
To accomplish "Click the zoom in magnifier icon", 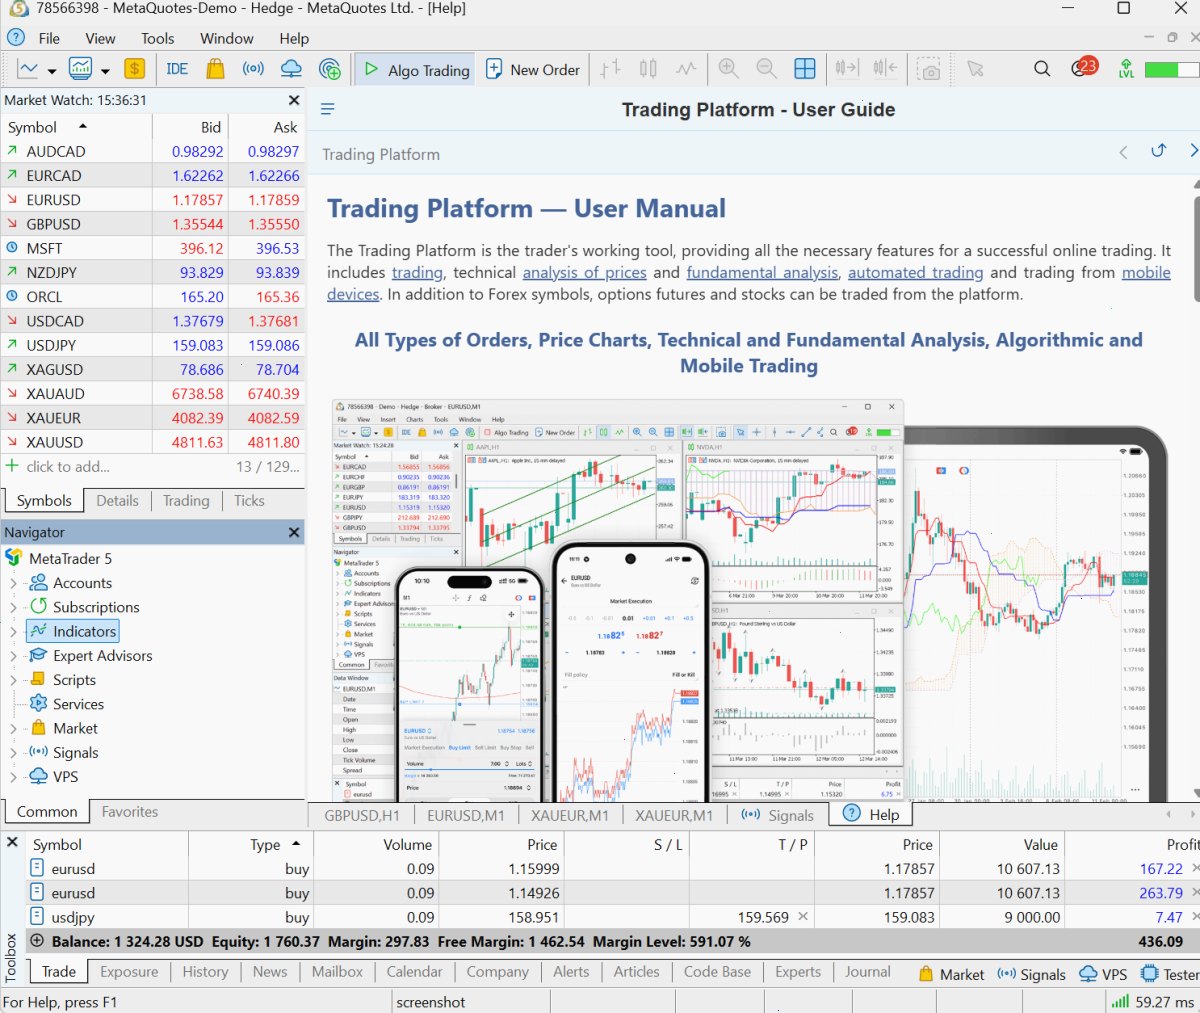I will coord(729,69).
